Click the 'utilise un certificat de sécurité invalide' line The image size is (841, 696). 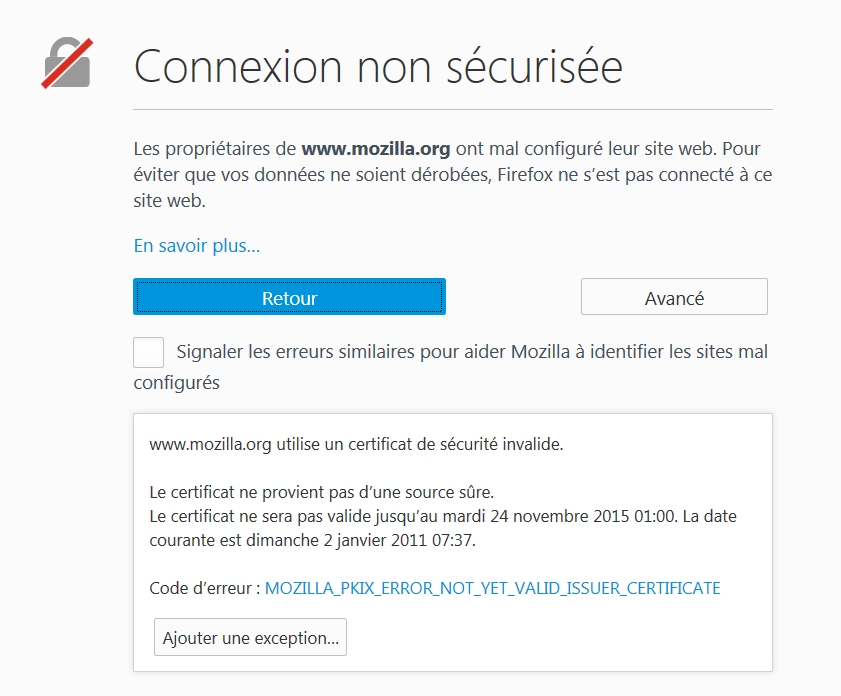419,445
